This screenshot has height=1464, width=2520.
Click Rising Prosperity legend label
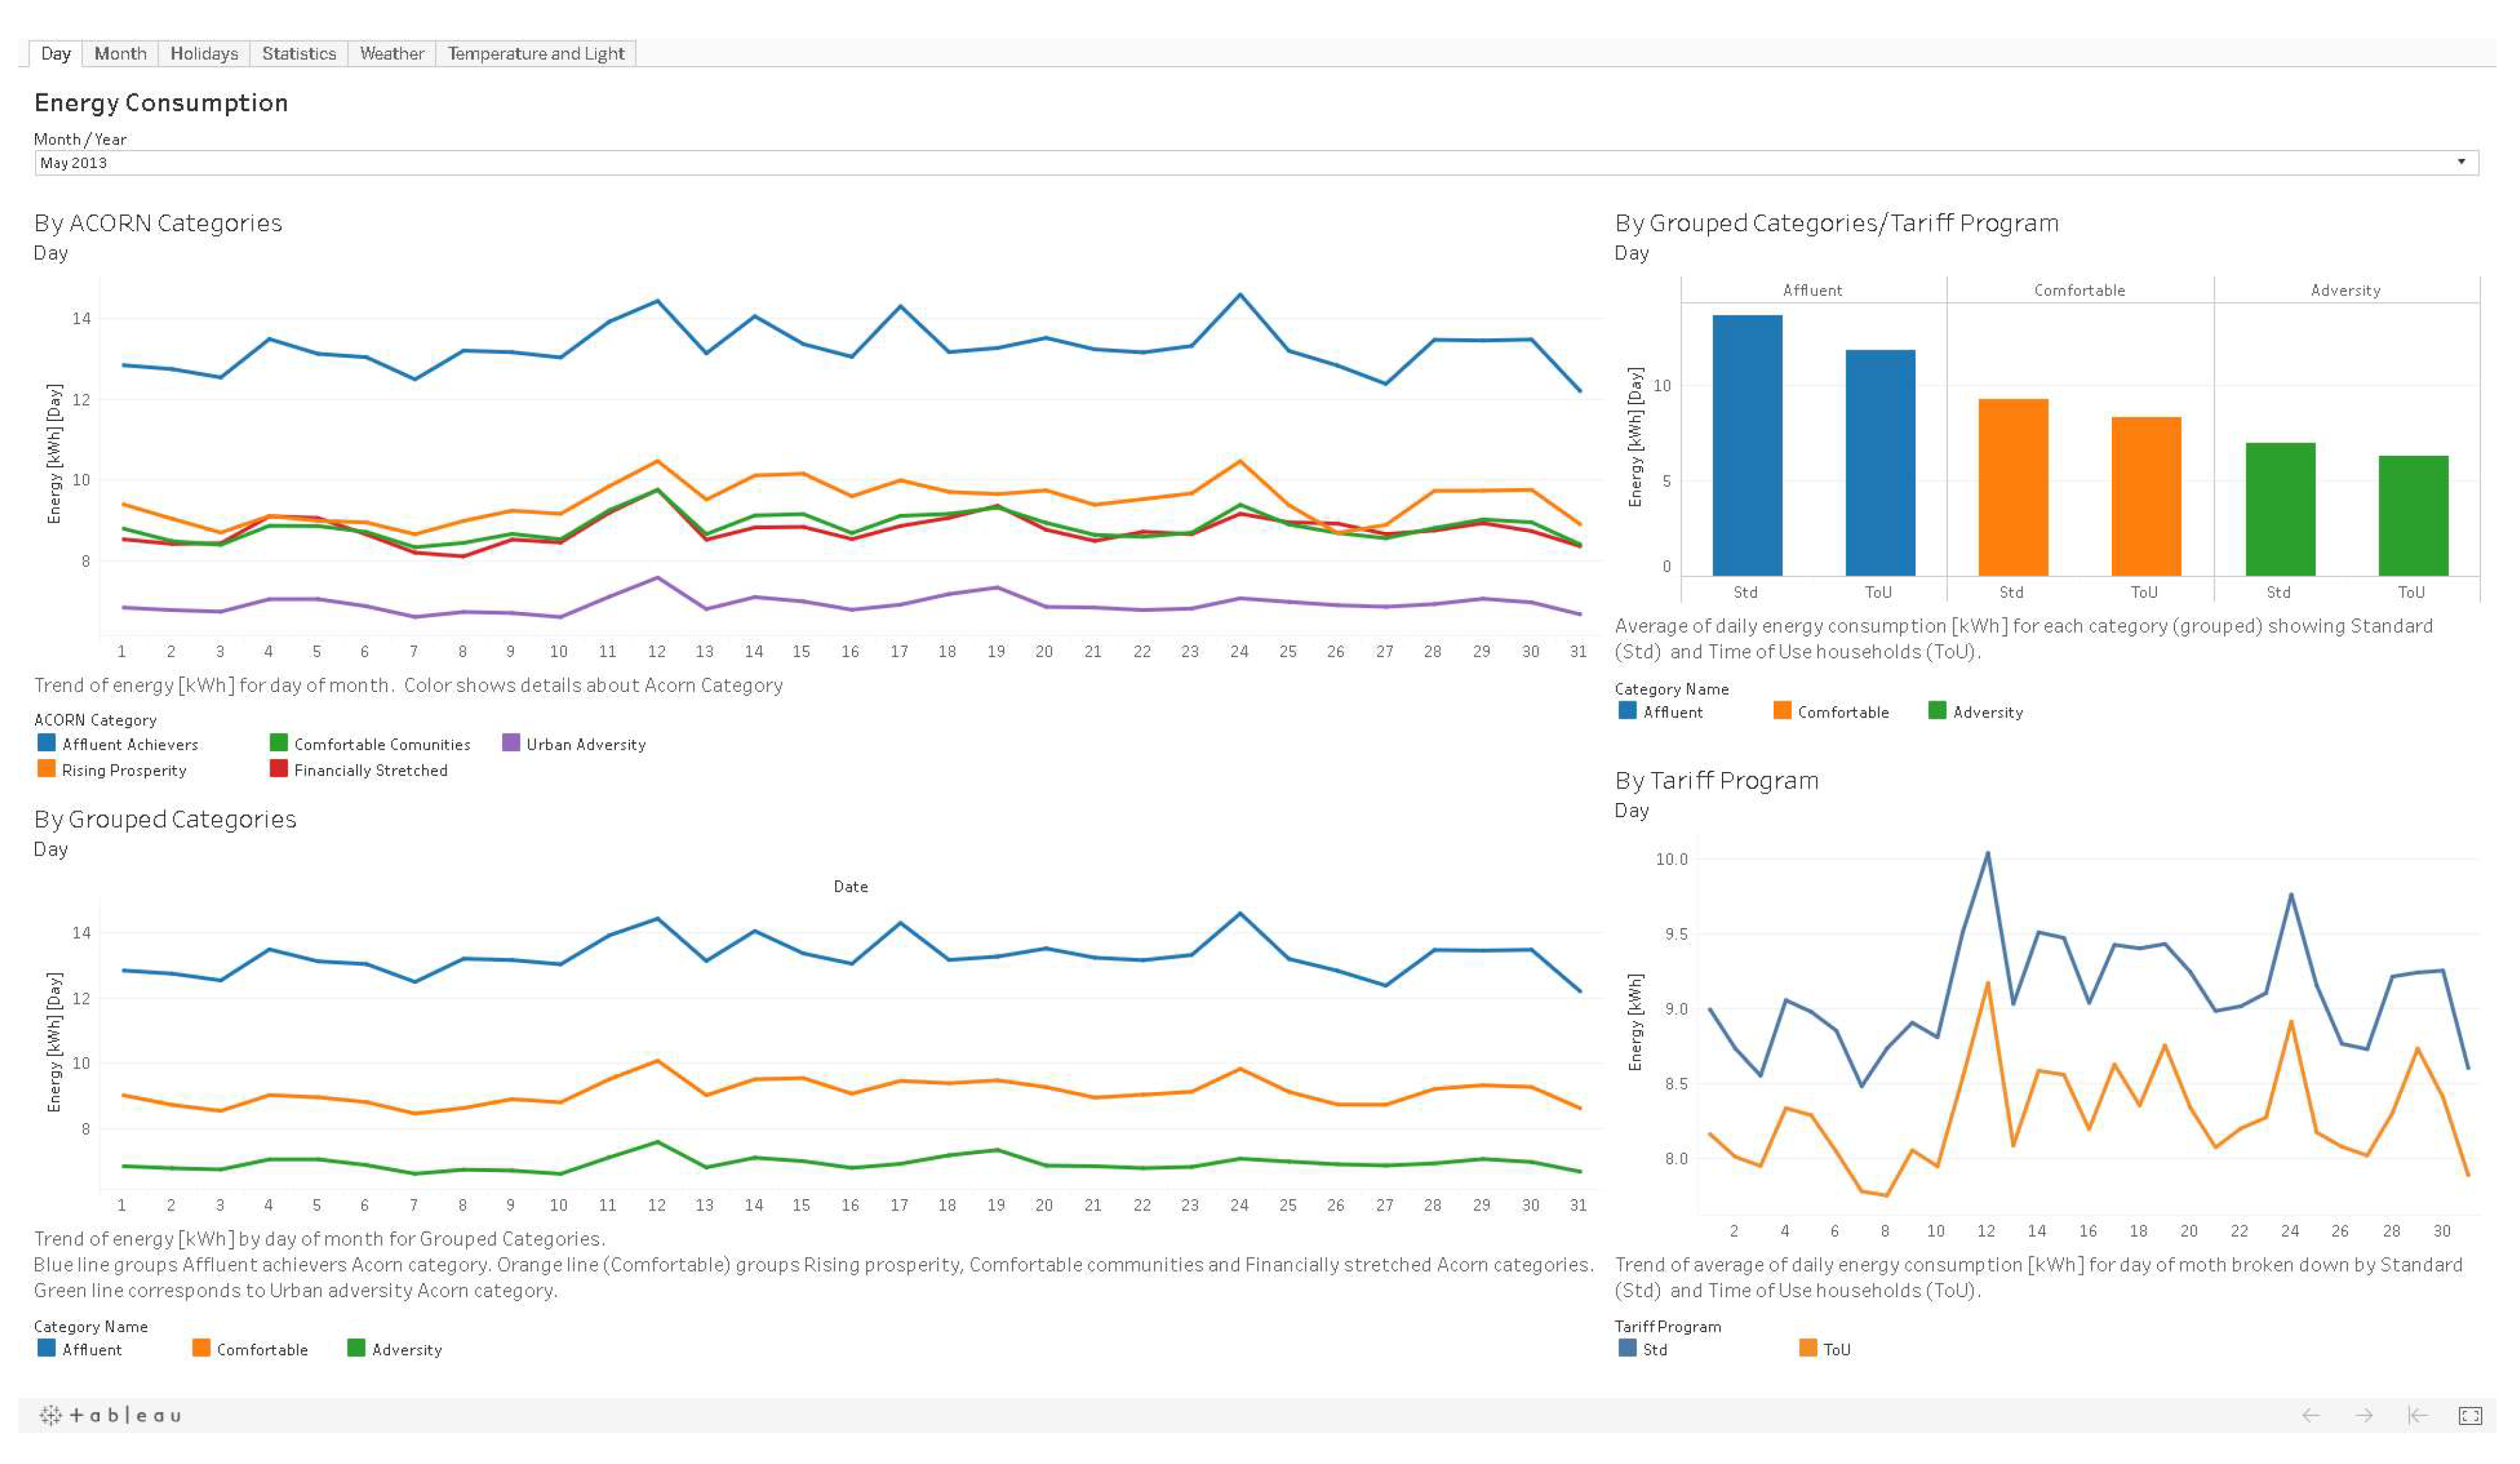124,770
